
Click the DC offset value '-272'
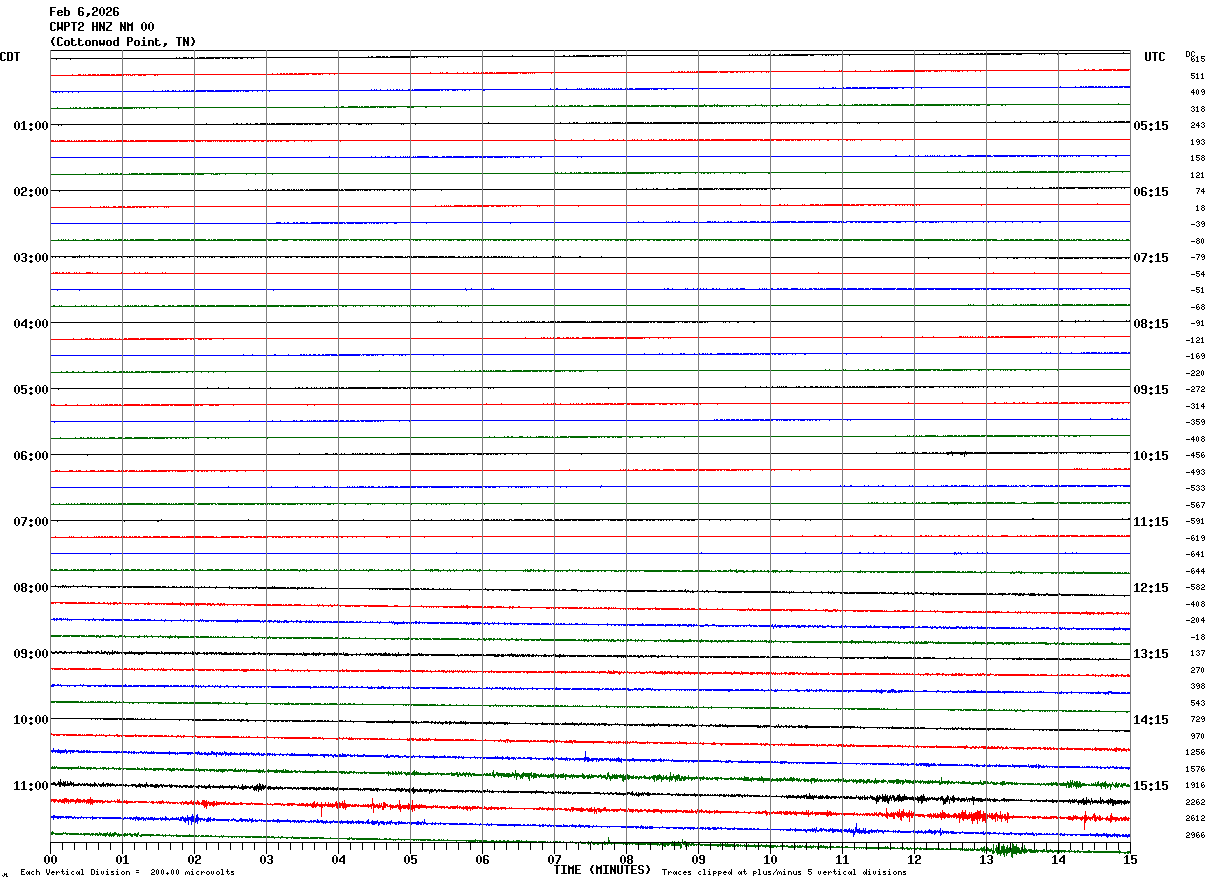click(1195, 389)
